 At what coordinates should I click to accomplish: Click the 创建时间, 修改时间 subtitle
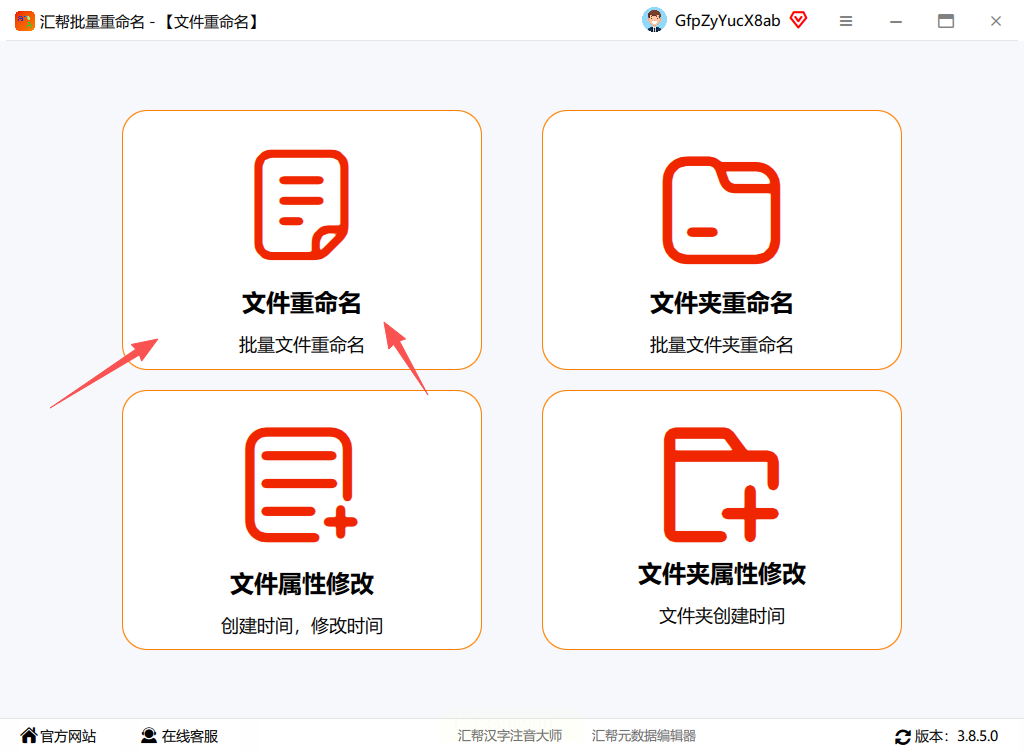301,625
